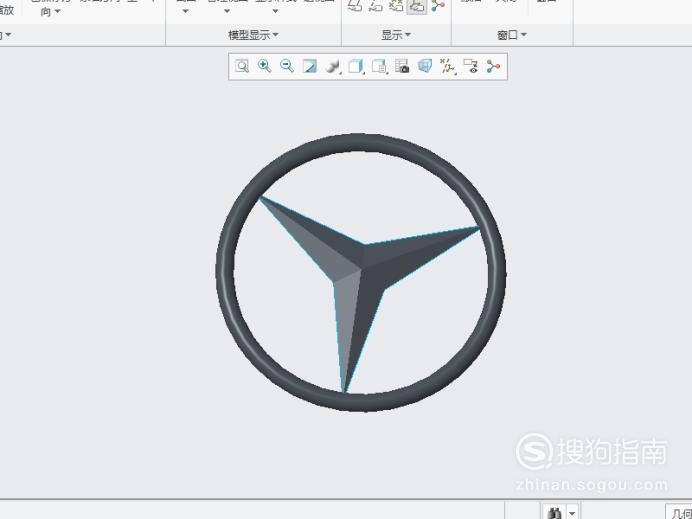Toggle the plane display icon in ribbon

tap(355, 6)
